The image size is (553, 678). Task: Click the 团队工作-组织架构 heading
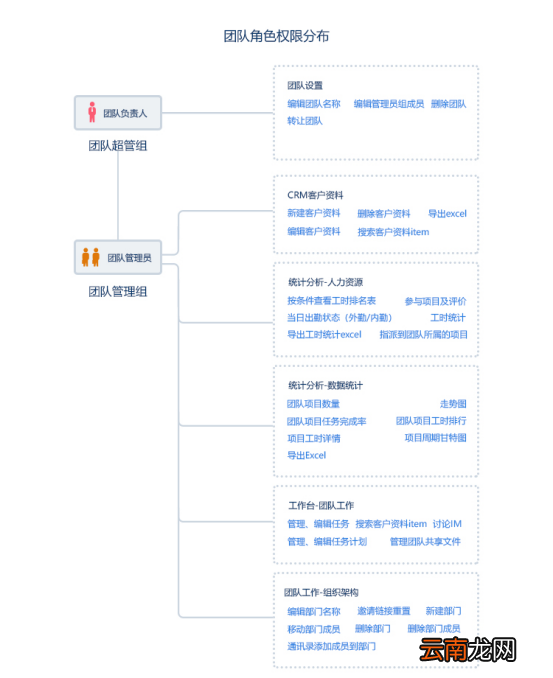click(x=321, y=592)
